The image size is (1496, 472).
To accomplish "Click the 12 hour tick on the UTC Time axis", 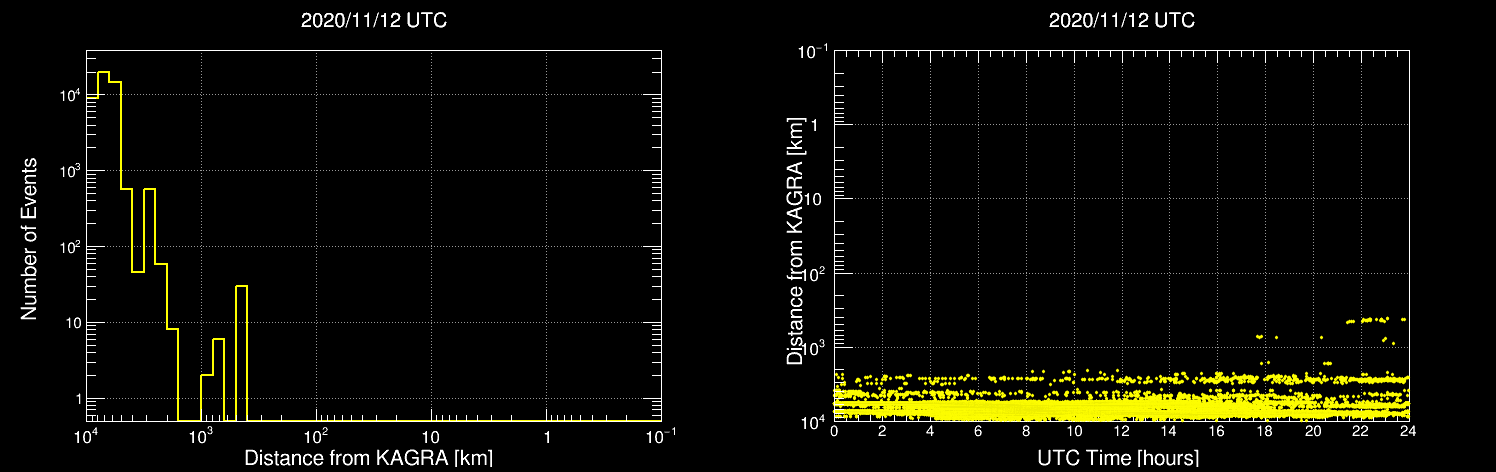I will [1121, 432].
